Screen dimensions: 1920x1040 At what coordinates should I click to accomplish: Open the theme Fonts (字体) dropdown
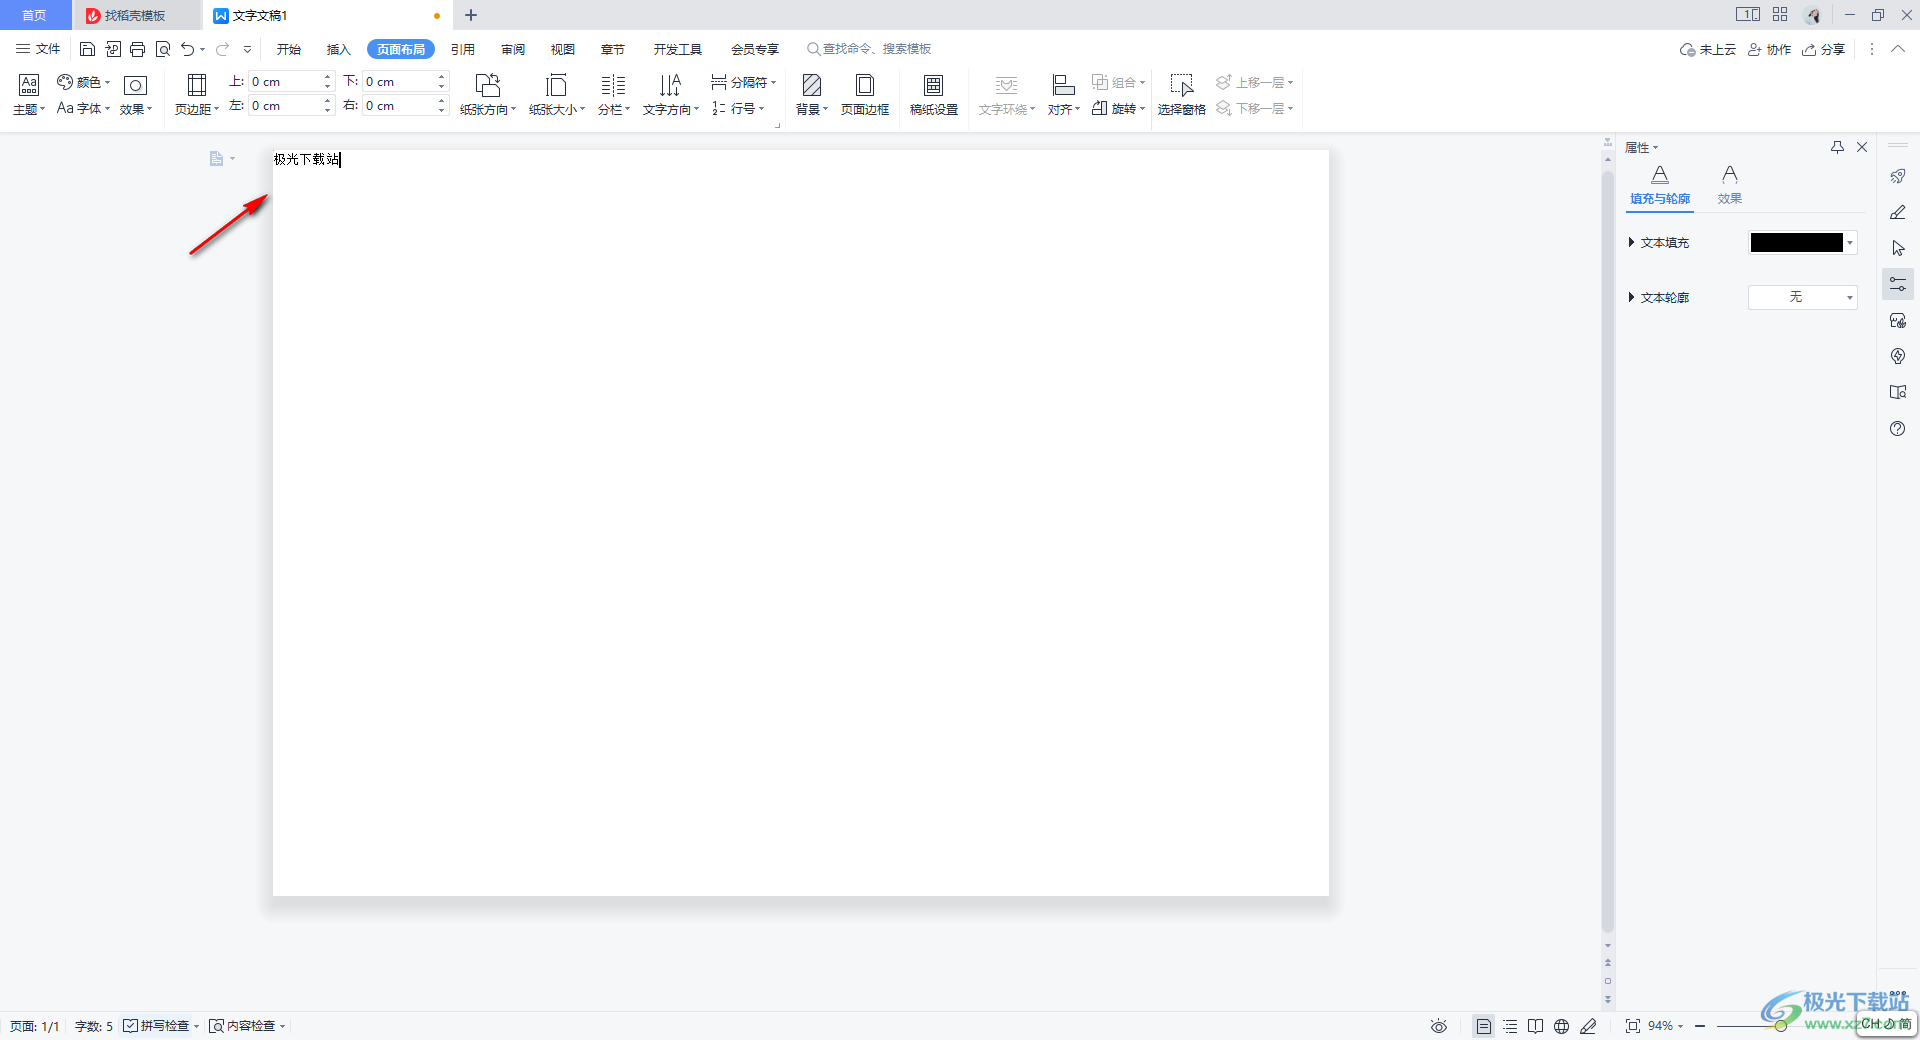pos(84,108)
